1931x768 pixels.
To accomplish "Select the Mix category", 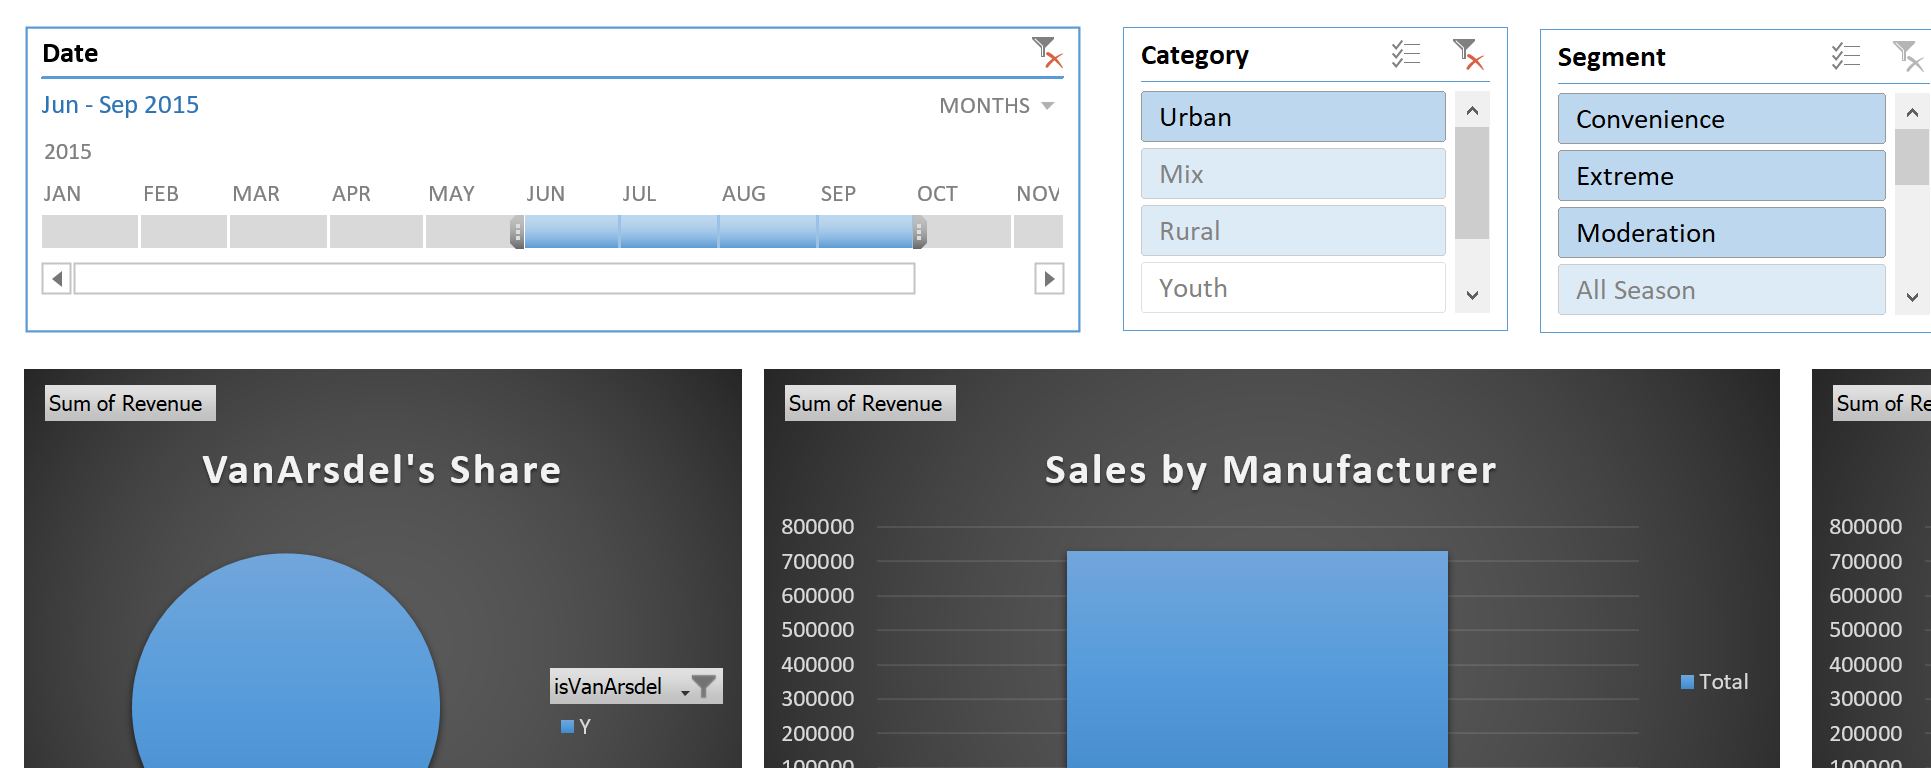I will click(1293, 174).
